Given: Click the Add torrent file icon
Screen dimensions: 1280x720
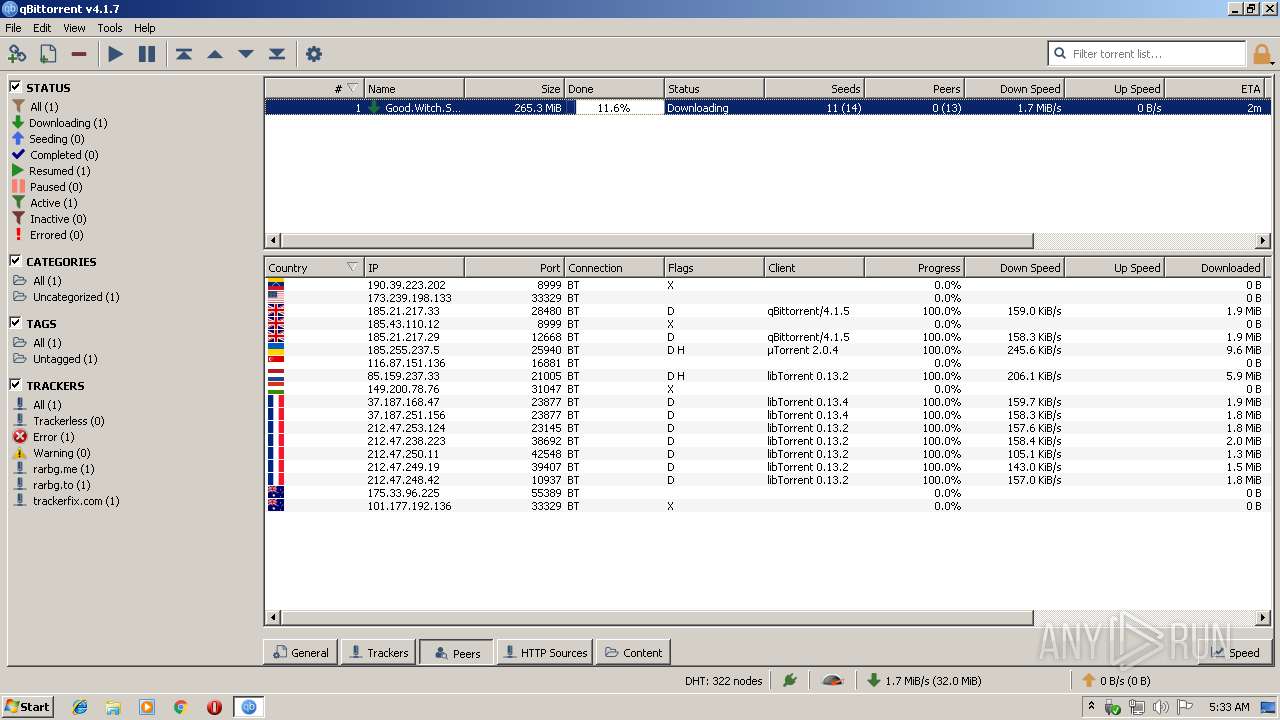Looking at the screenshot, I should click(x=47, y=54).
